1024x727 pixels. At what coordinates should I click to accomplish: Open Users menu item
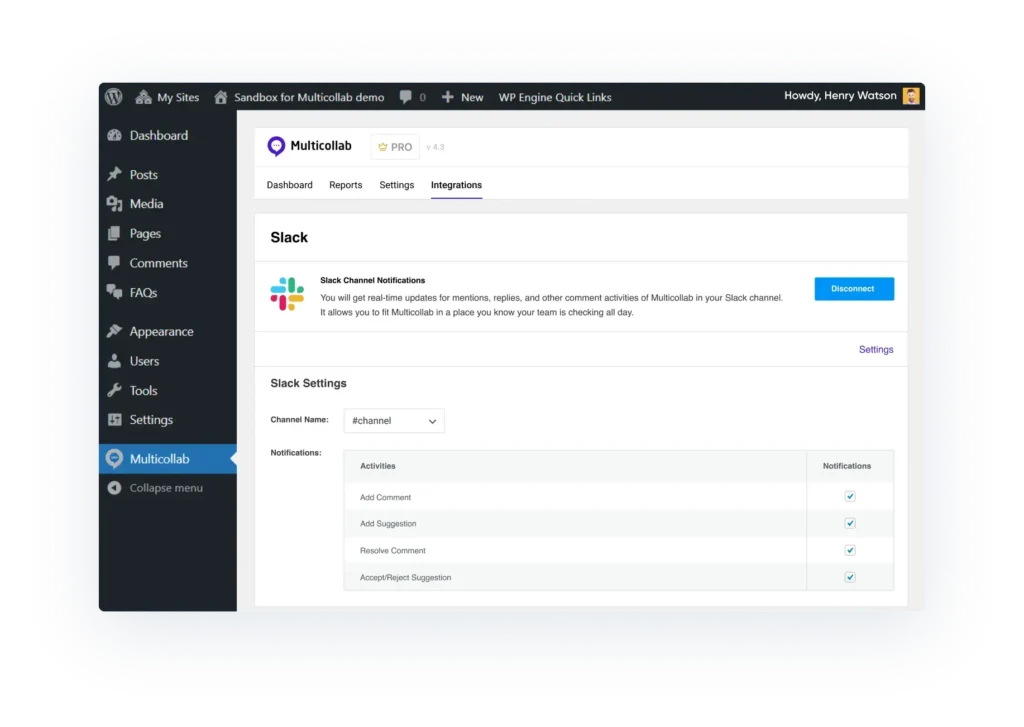click(x=144, y=361)
